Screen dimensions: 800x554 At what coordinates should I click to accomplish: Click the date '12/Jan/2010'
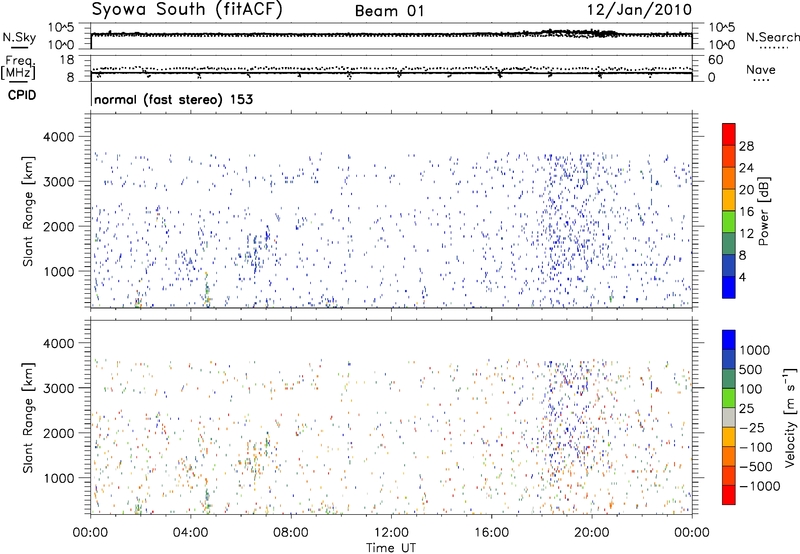[x=639, y=9]
